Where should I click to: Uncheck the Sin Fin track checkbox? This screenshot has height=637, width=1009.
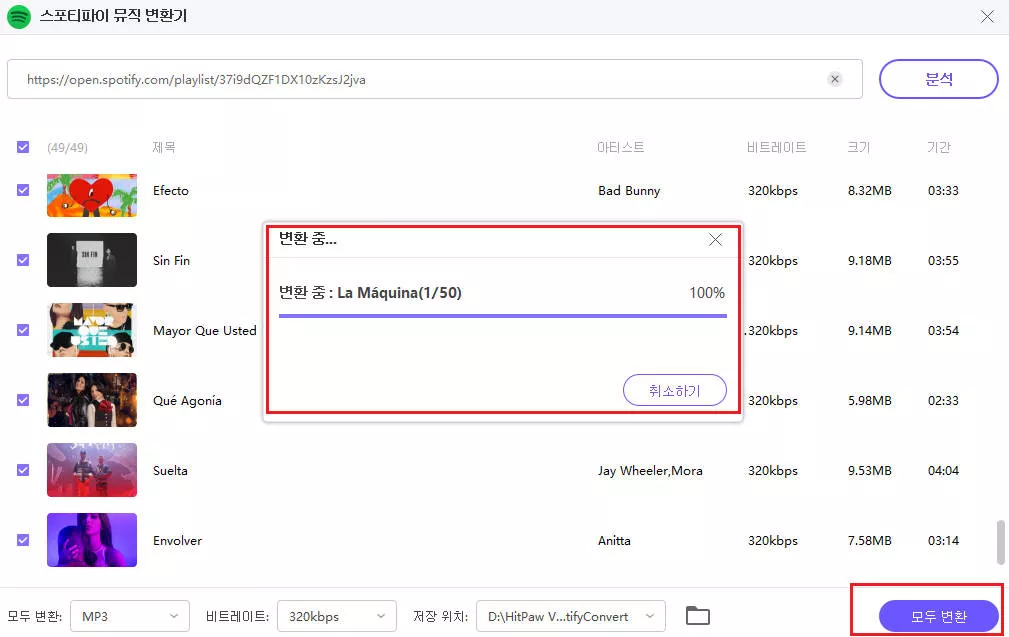(23, 260)
